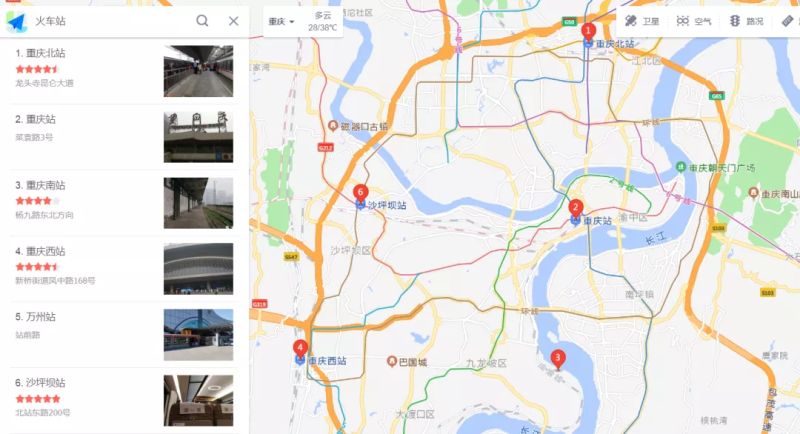Viewport: 800px width, 434px height.
Task: Click red map marker 3 near the river
Action: pyautogui.click(x=558, y=359)
